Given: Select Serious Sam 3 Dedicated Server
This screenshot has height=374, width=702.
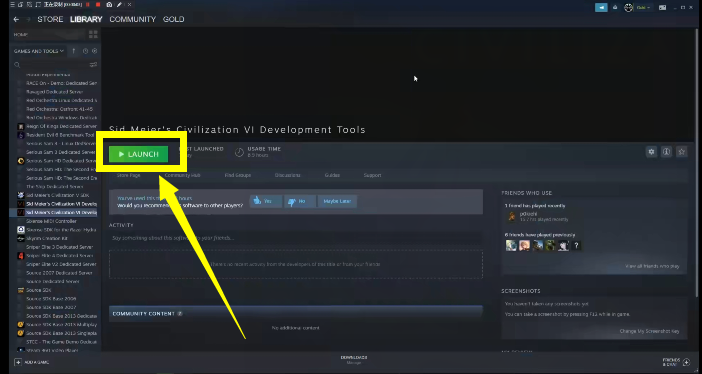Looking at the screenshot, I should click(61, 152).
